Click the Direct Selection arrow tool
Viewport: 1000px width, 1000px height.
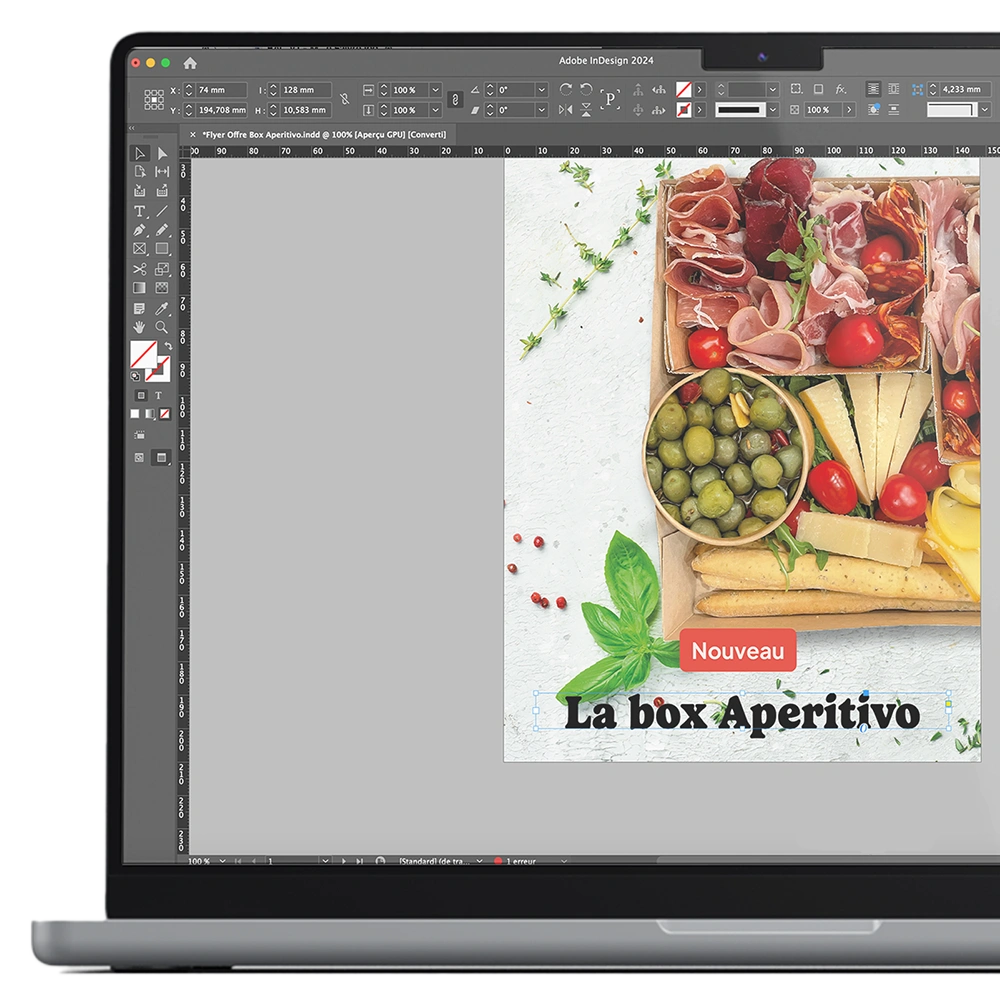(161, 153)
